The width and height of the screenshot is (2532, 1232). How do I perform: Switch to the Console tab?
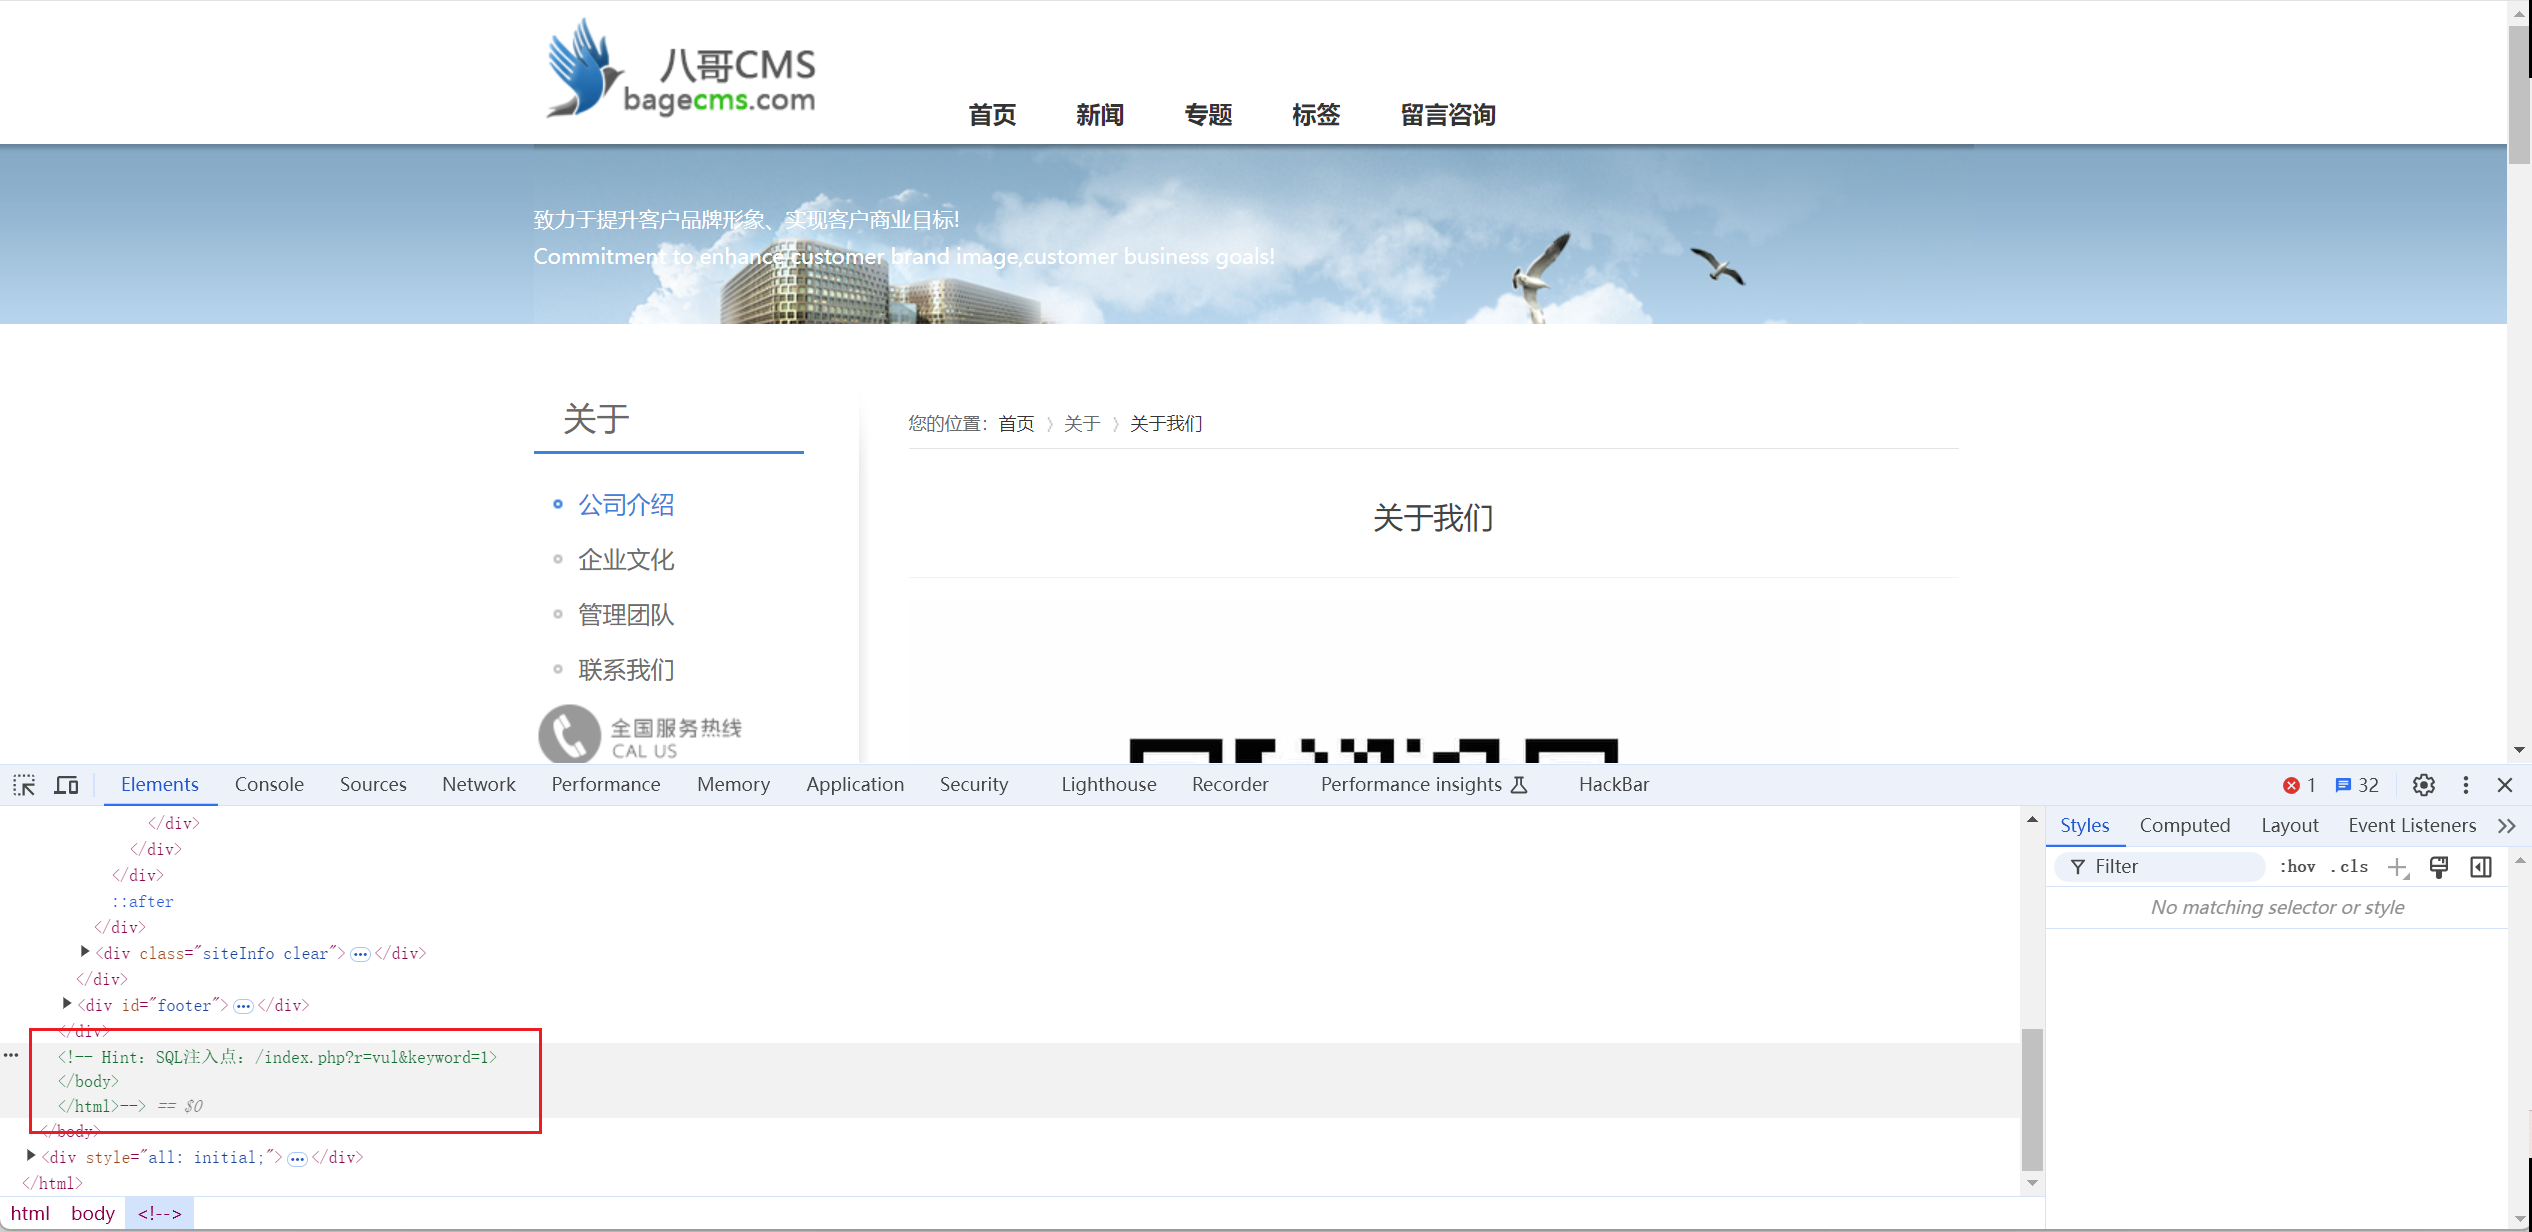click(269, 785)
